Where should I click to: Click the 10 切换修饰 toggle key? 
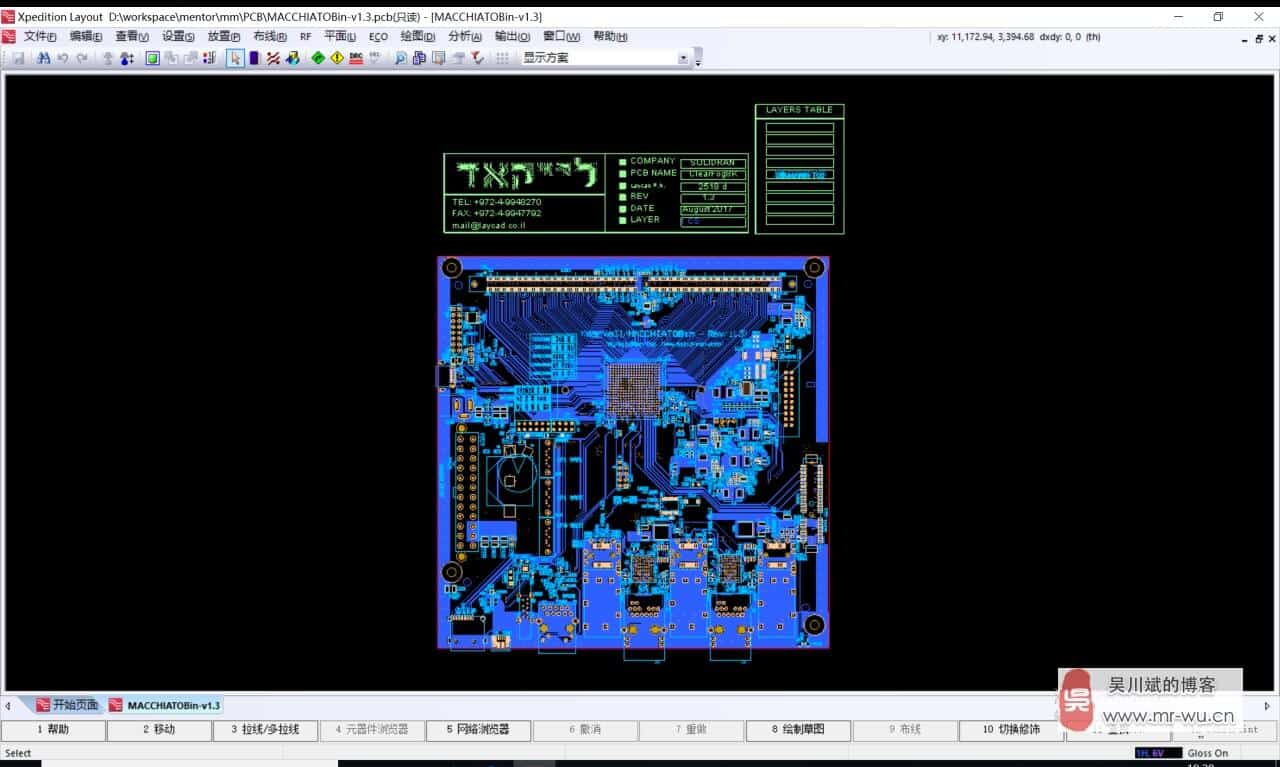[1010, 730]
